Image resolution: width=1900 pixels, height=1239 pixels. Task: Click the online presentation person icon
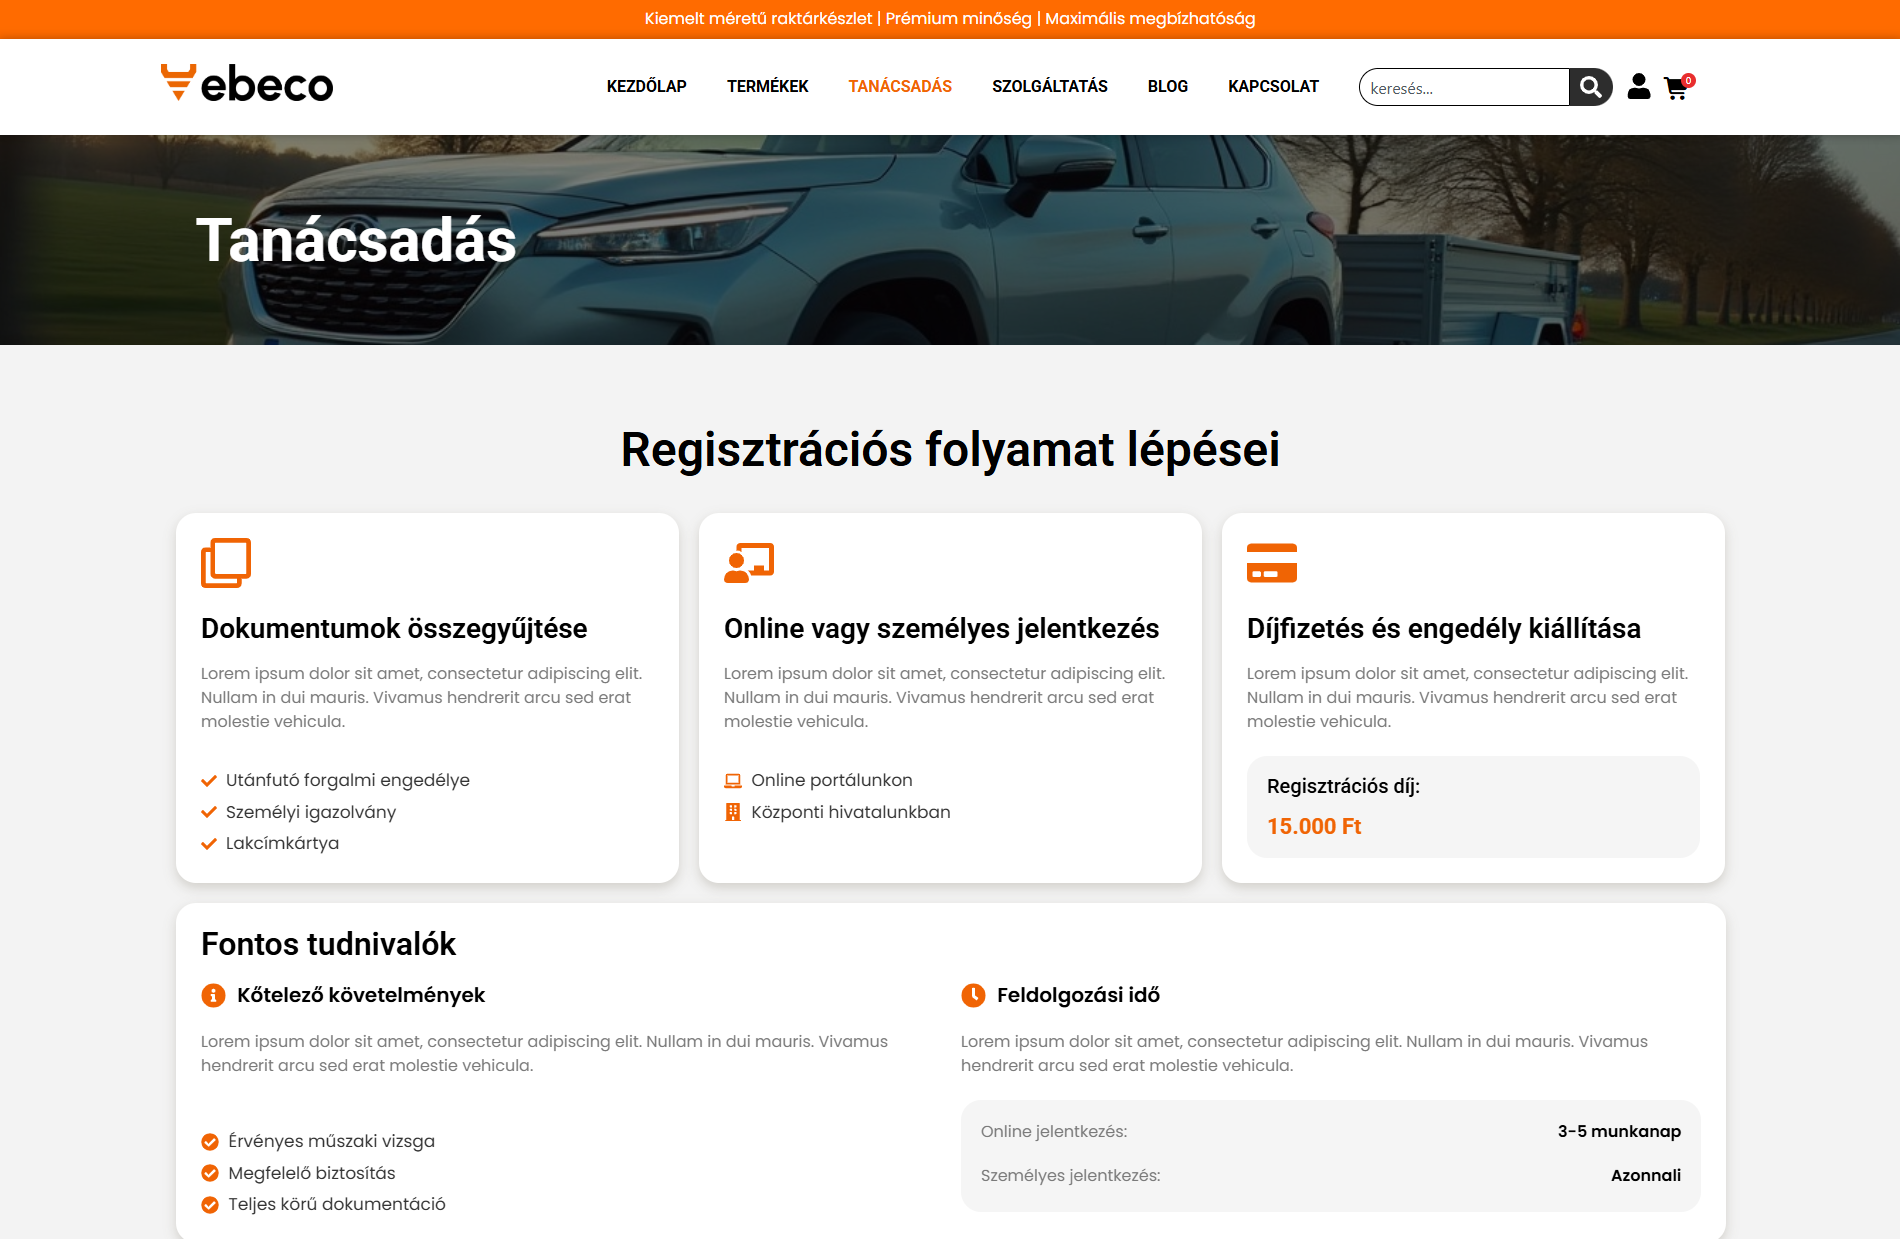(x=749, y=563)
